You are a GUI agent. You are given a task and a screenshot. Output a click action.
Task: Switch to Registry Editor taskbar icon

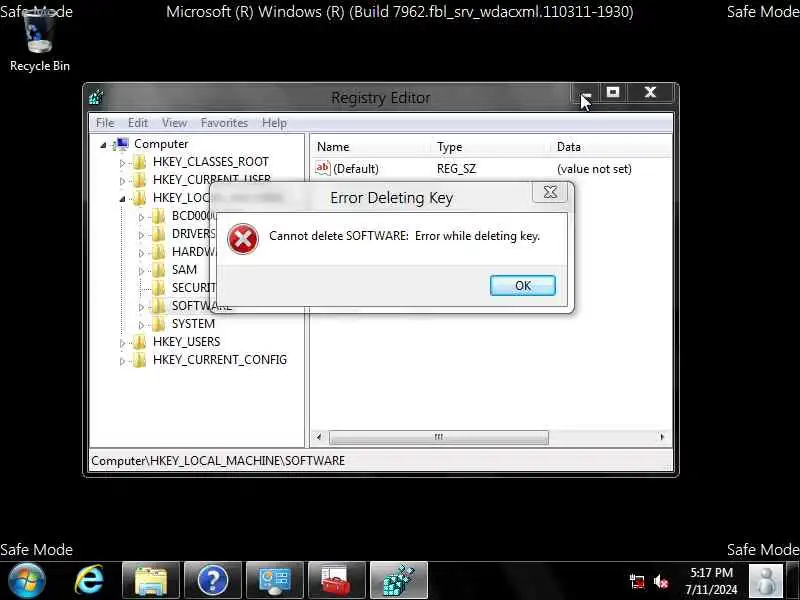tap(398, 581)
